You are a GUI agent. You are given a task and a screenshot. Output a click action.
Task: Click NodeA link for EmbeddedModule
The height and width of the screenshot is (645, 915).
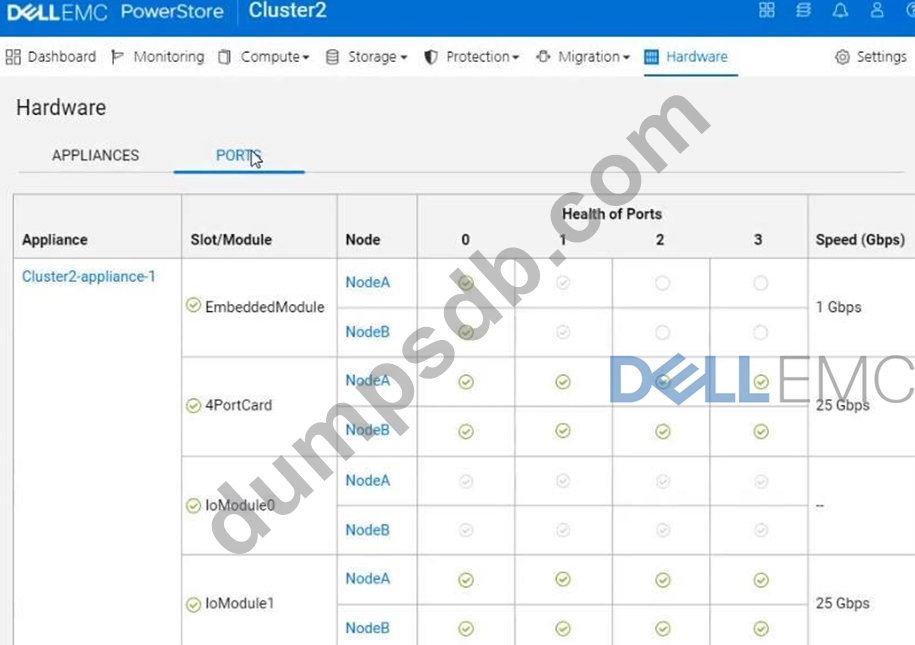click(x=367, y=282)
